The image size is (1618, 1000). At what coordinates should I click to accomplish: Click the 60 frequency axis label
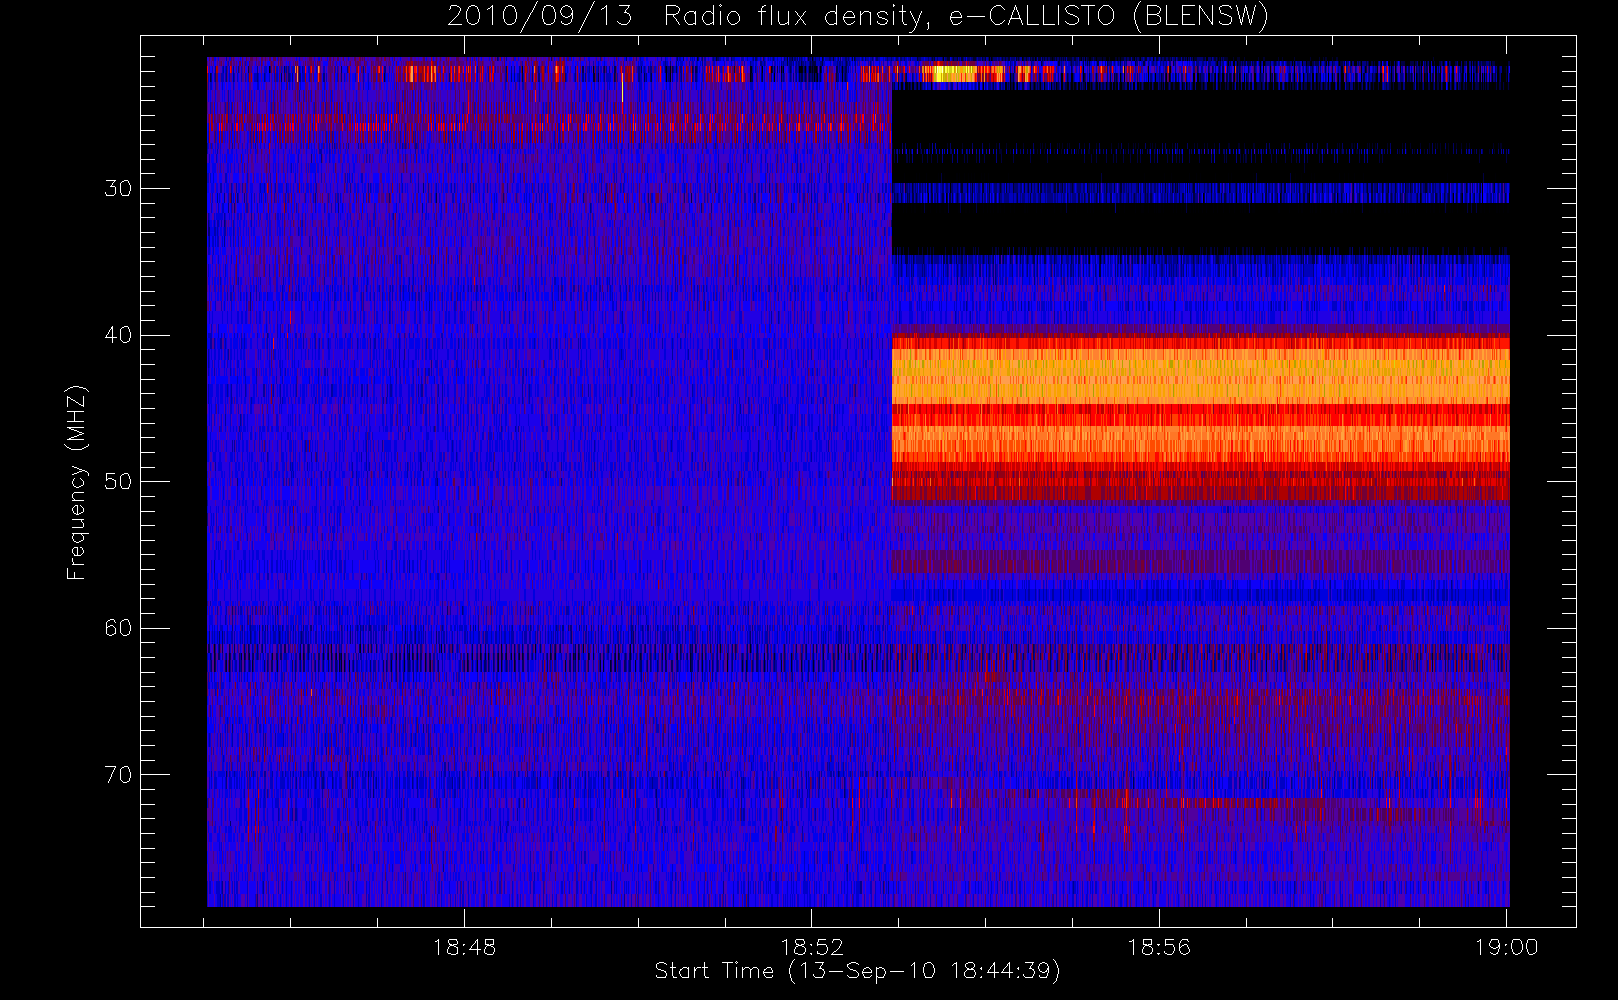pyautogui.click(x=118, y=628)
